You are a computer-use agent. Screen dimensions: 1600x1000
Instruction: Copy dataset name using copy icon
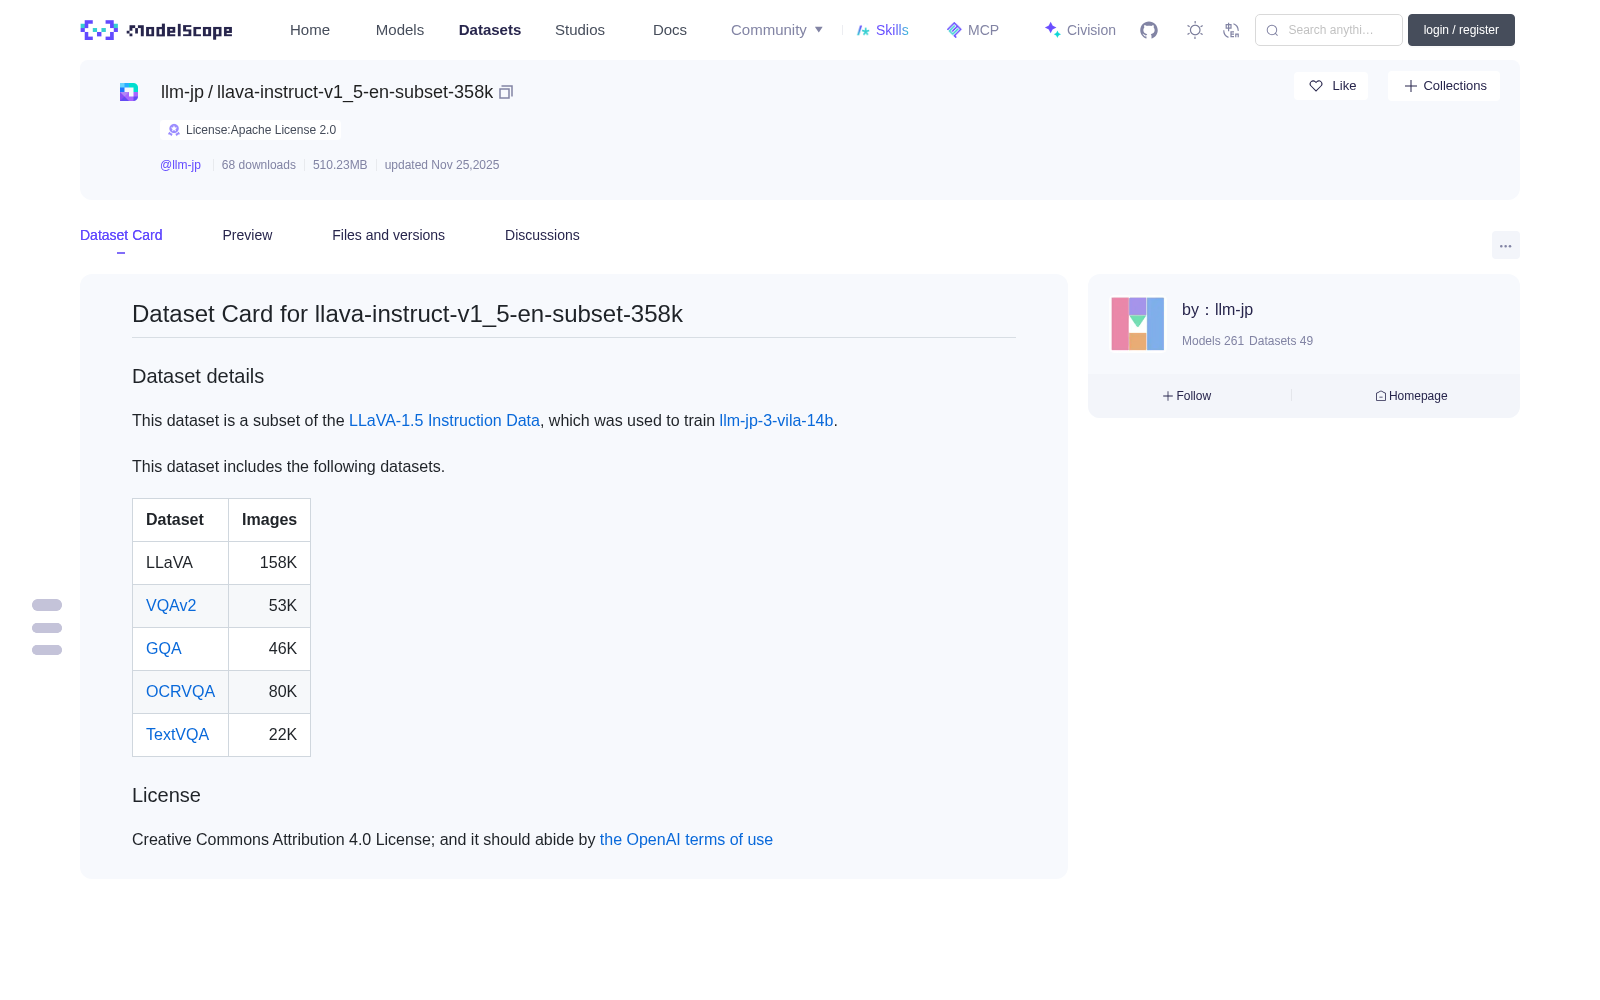pyautogui.click(x=506, y=92)
